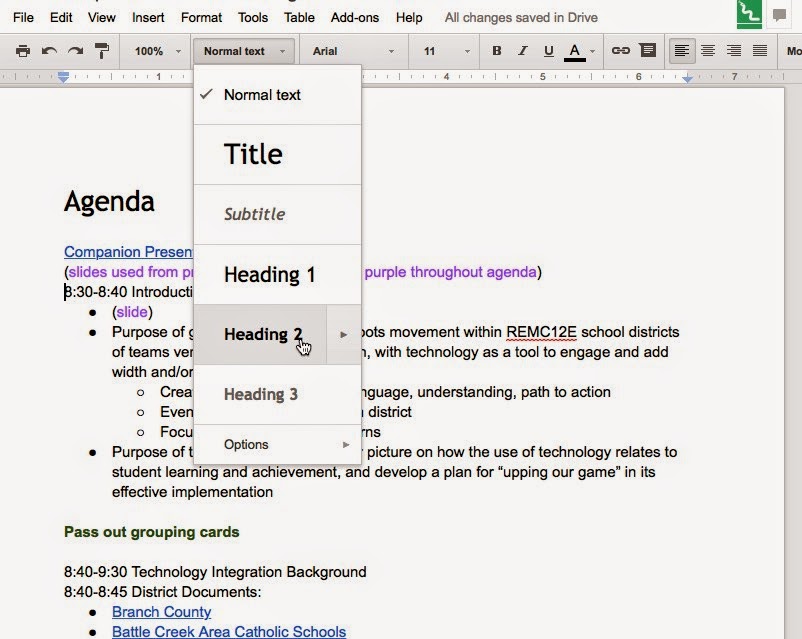The image size is (802, 639).
Task: Open the Insert menu
Action: pyautogui.click(x=148, y=17)
